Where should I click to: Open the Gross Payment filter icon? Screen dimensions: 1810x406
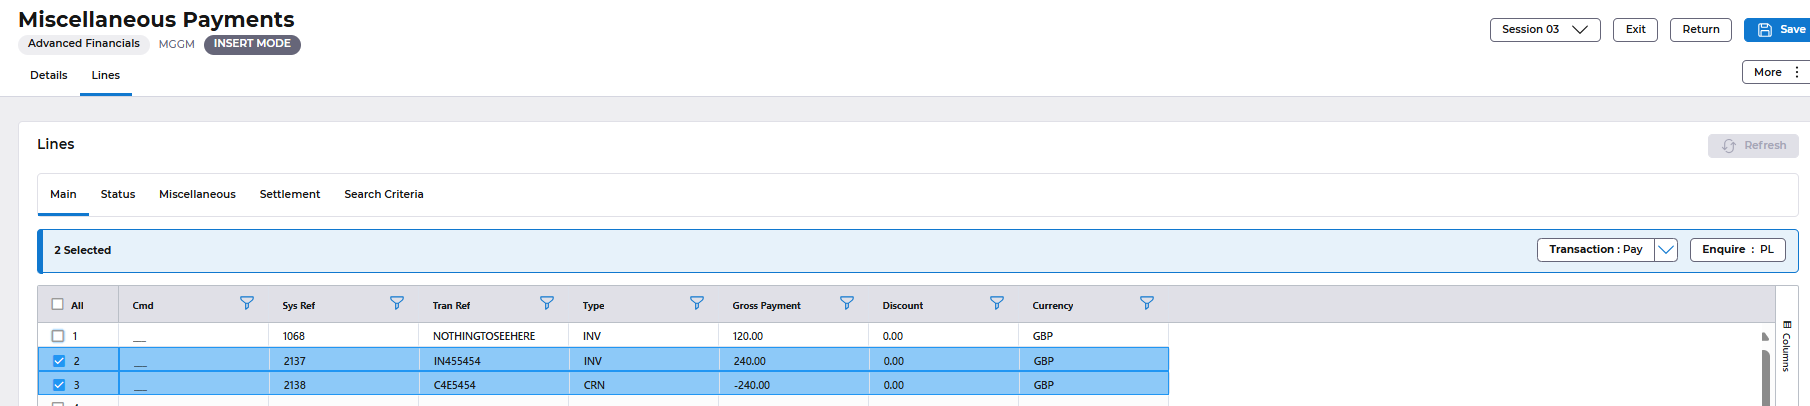pyautogui.click(x=847, y=303)
